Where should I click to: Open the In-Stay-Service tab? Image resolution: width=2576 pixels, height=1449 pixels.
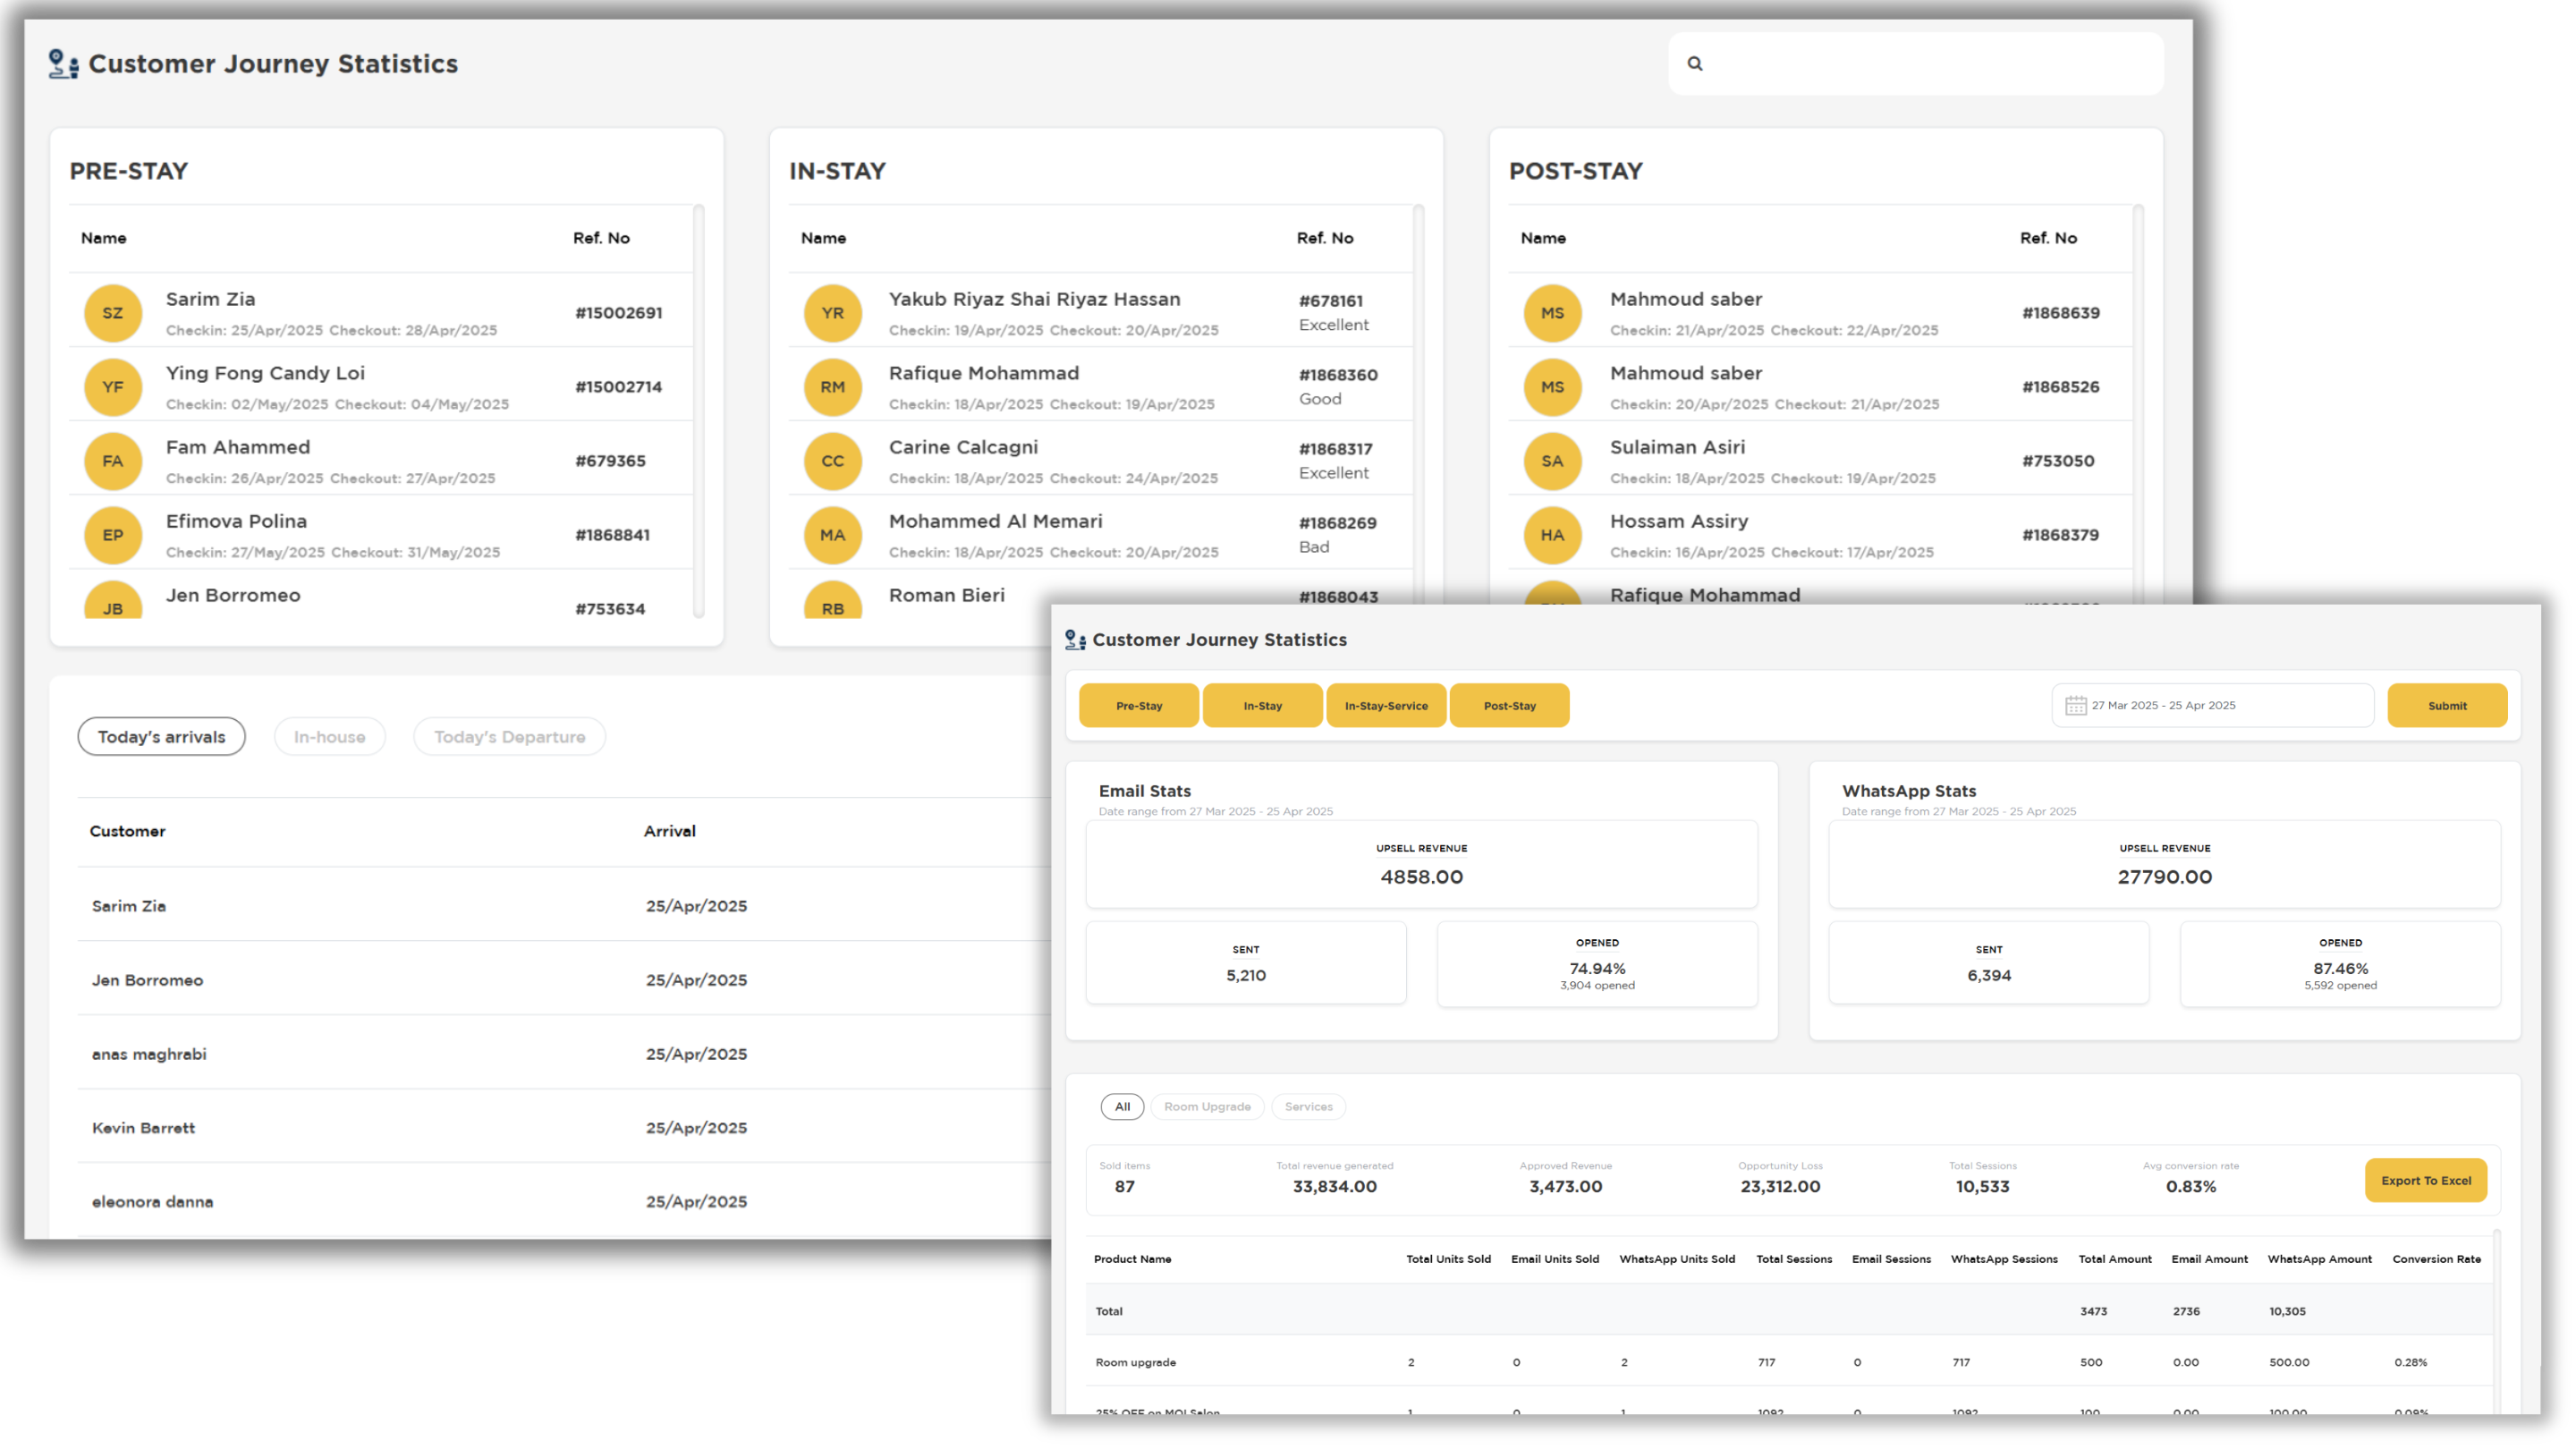coord(1386,705)
